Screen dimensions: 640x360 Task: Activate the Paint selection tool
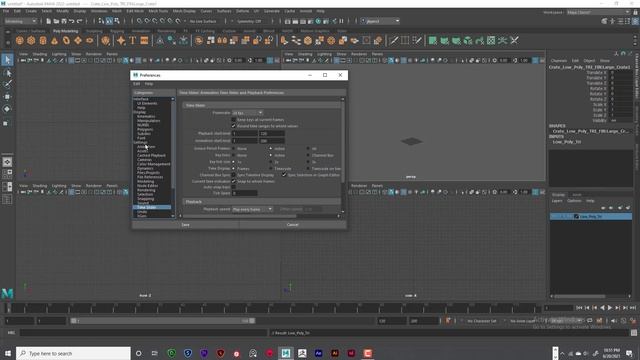tap(7, 84)
